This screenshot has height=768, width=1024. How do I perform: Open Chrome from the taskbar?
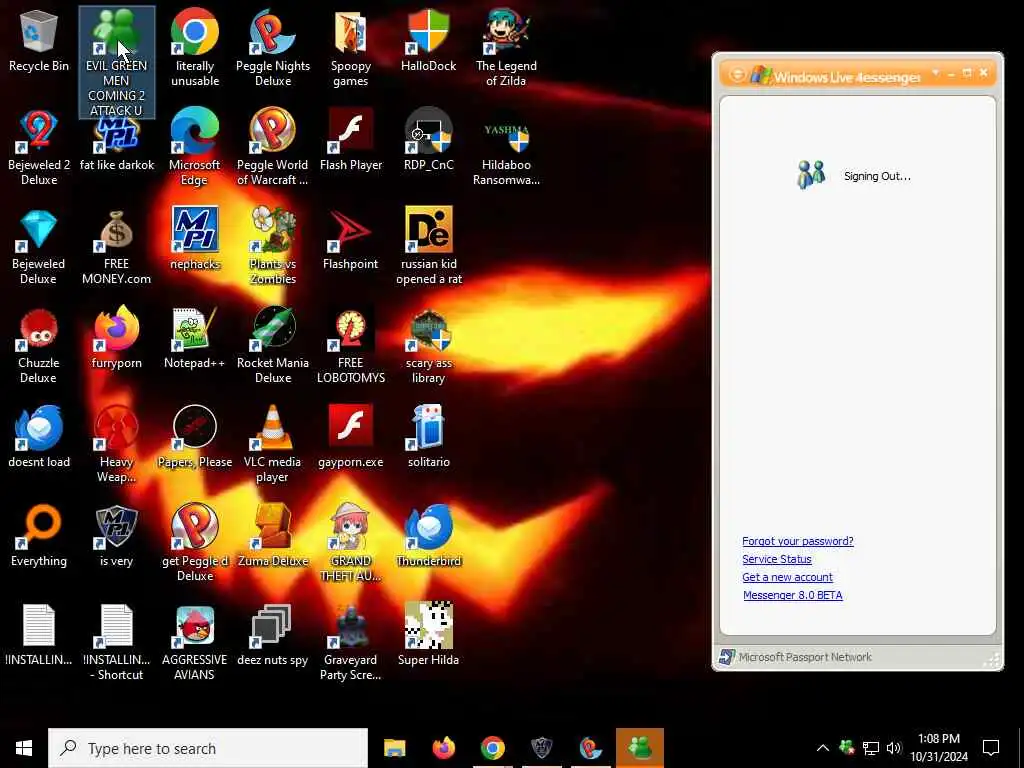492,748
